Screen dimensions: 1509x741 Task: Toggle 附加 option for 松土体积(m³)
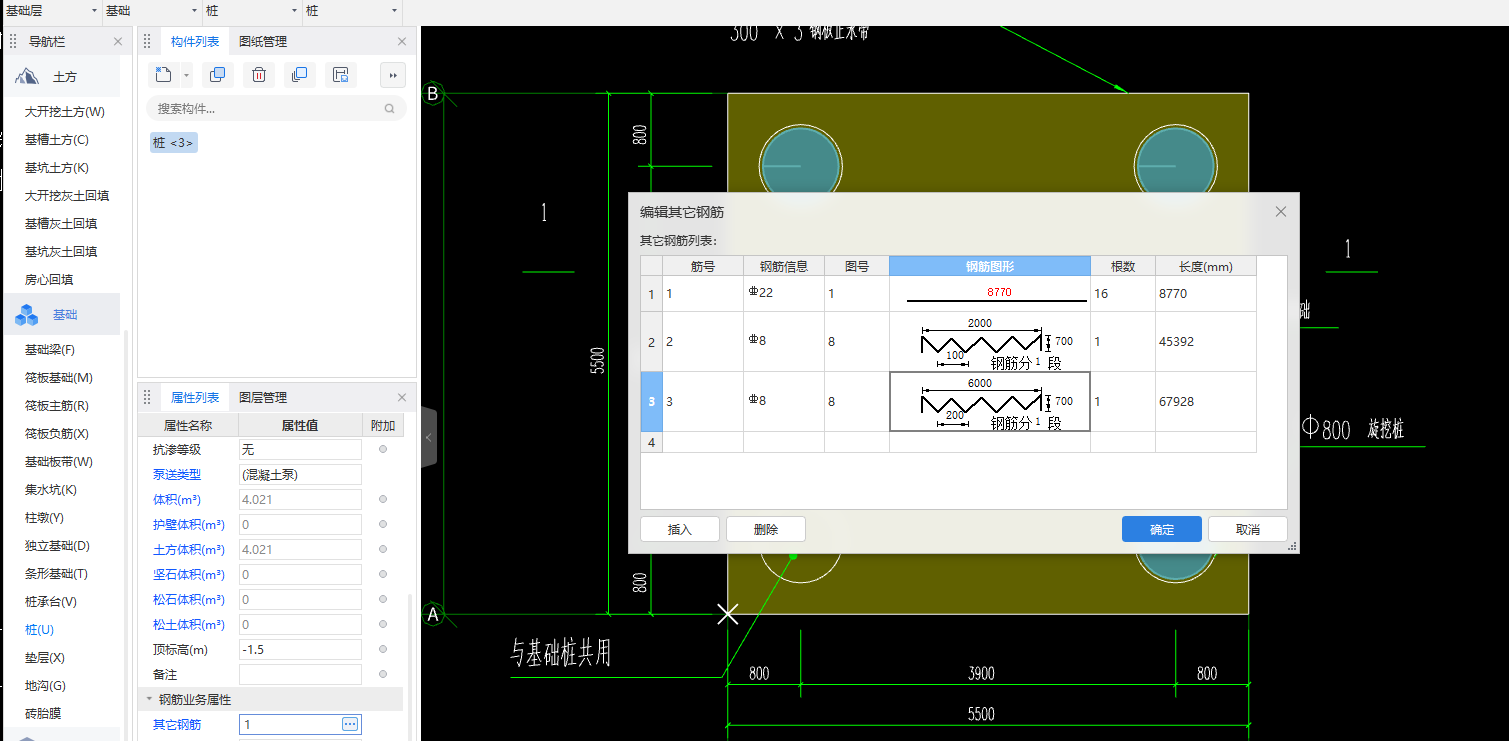pyautogui.click(x=383, y=624)
